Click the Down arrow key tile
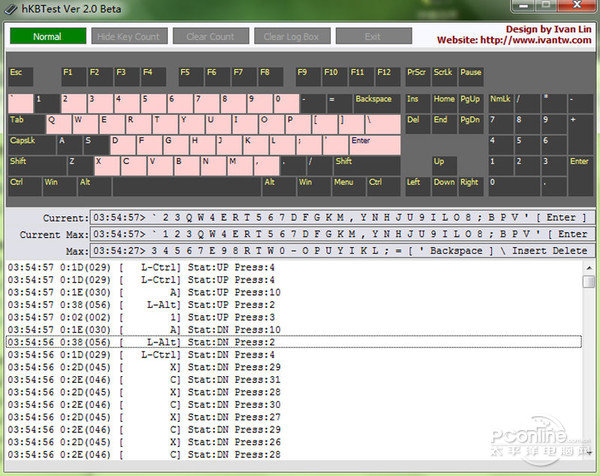This screenshot has height=476, width=600. pyautogui.click(x=444, y=186)
